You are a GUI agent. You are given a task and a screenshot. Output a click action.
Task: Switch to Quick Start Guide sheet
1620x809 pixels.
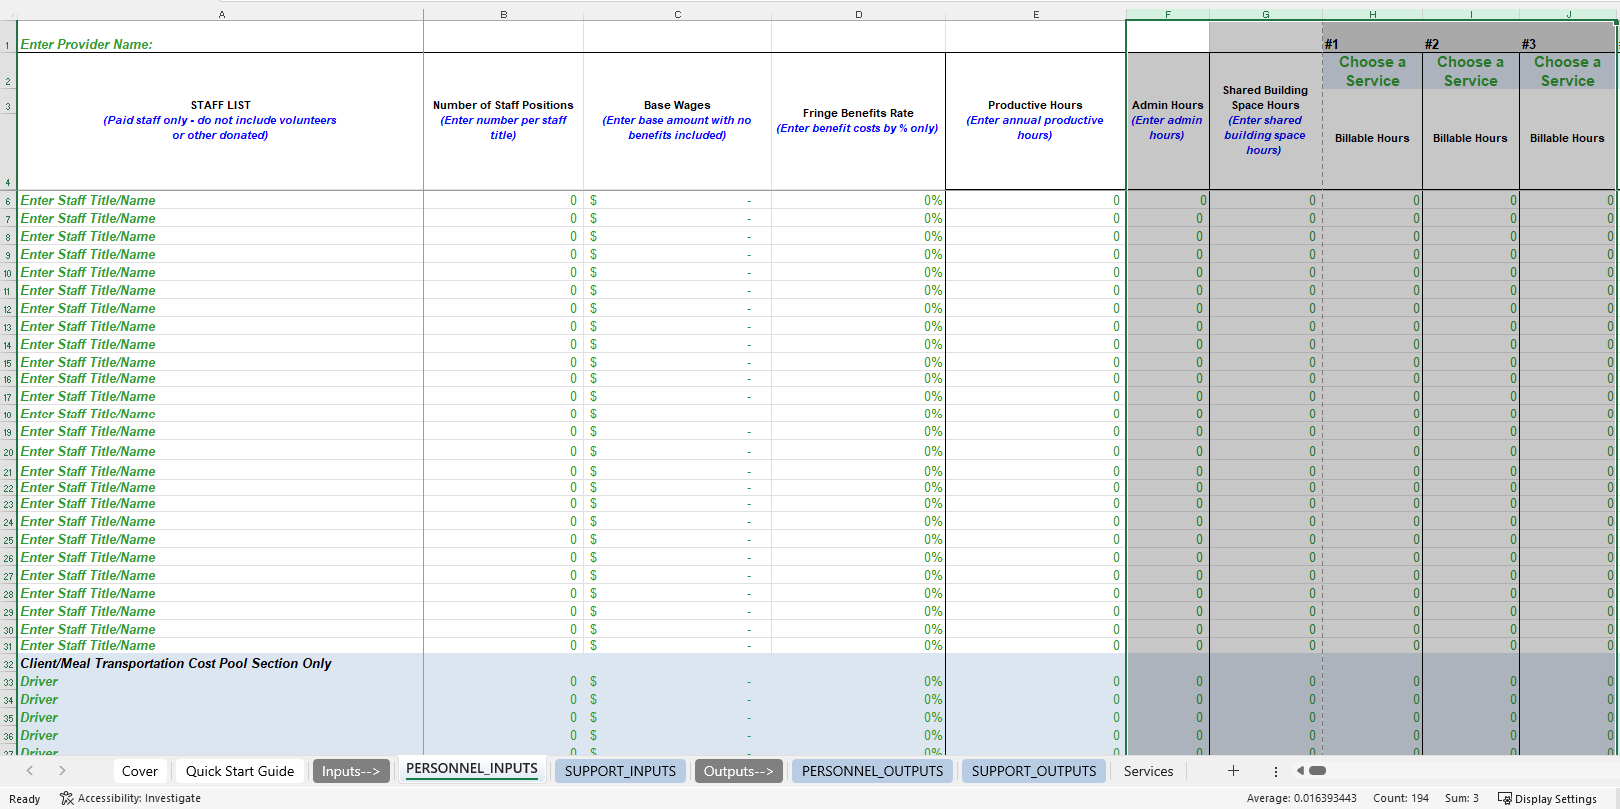click(240, 771)
